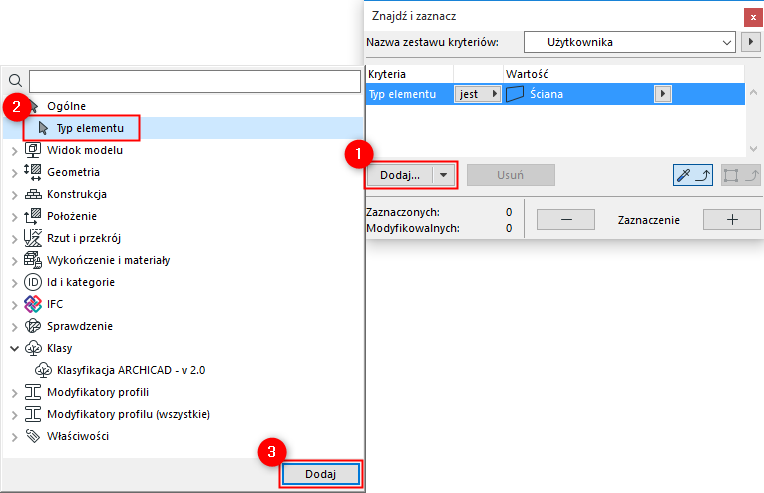Open the jest operator dropdown

click(x=478, y=94)
